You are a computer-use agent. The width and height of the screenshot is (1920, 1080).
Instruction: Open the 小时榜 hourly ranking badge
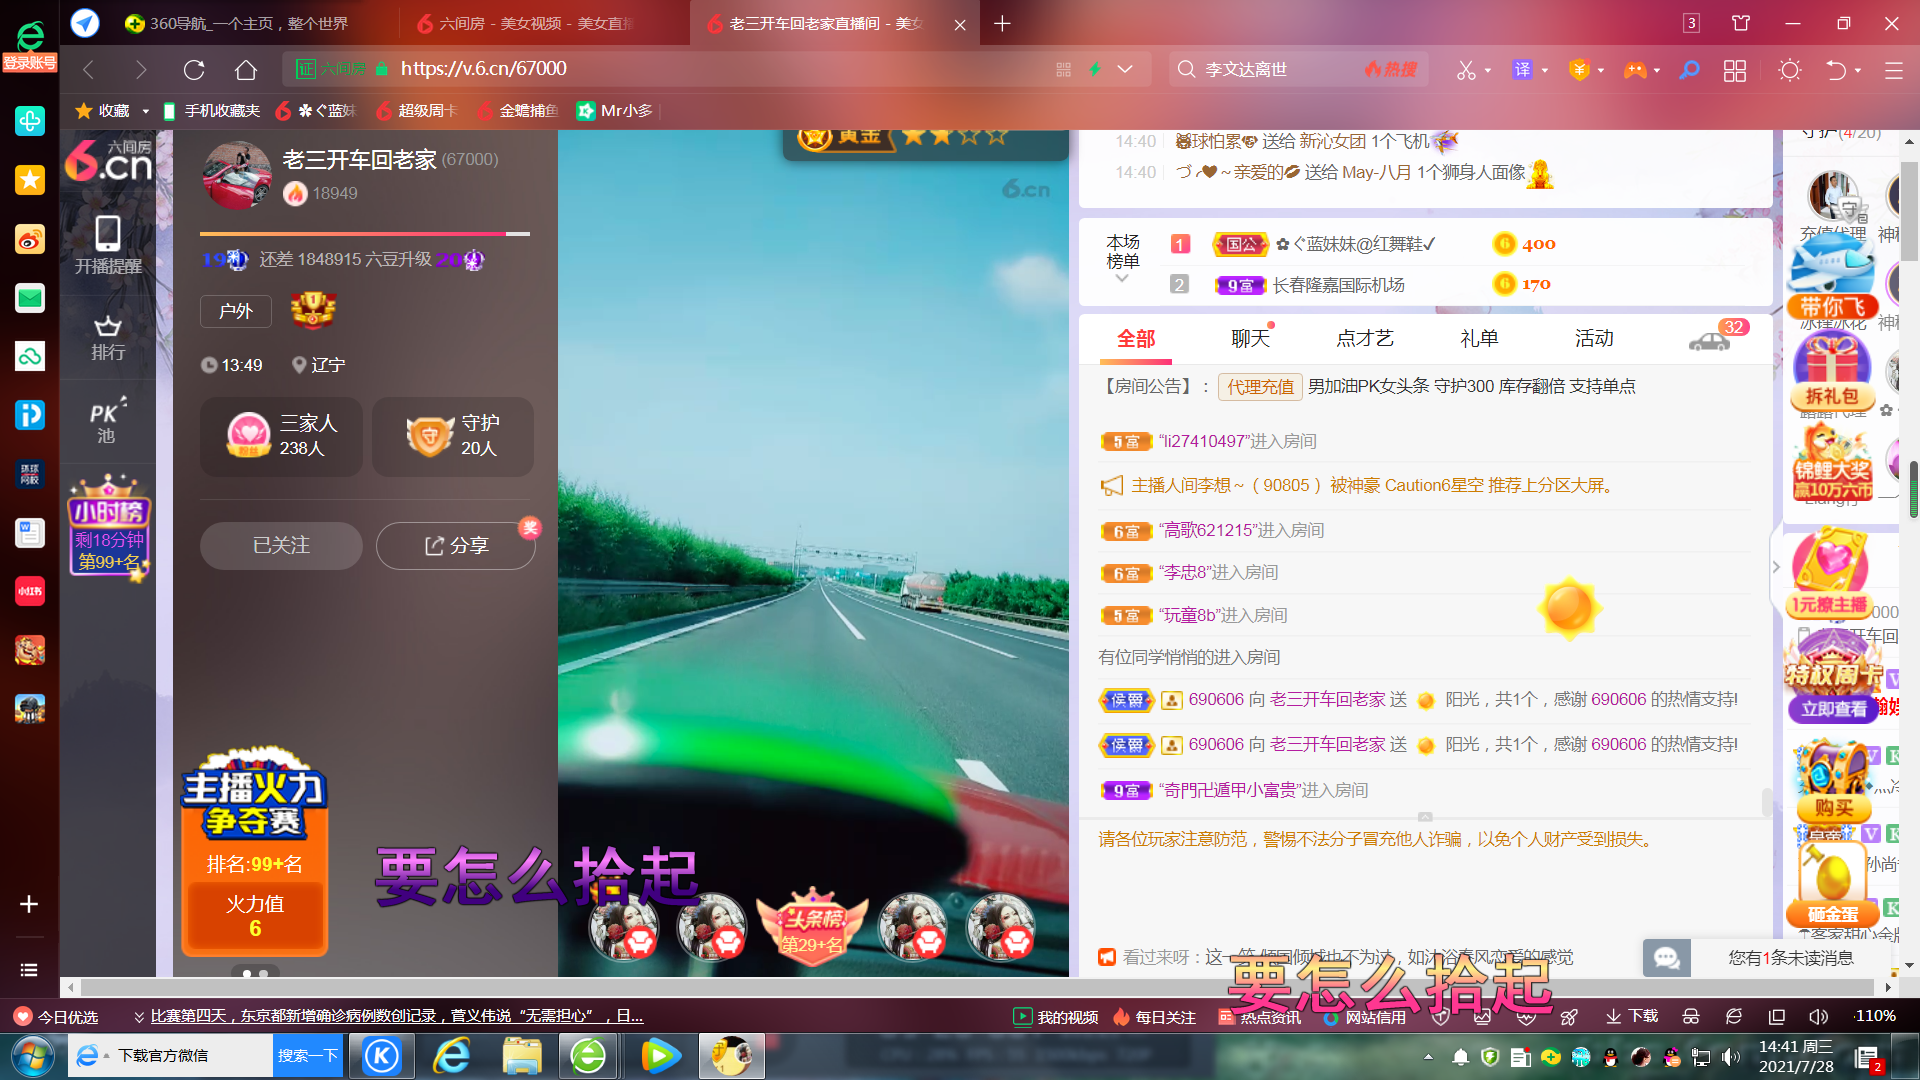[109, 528]
